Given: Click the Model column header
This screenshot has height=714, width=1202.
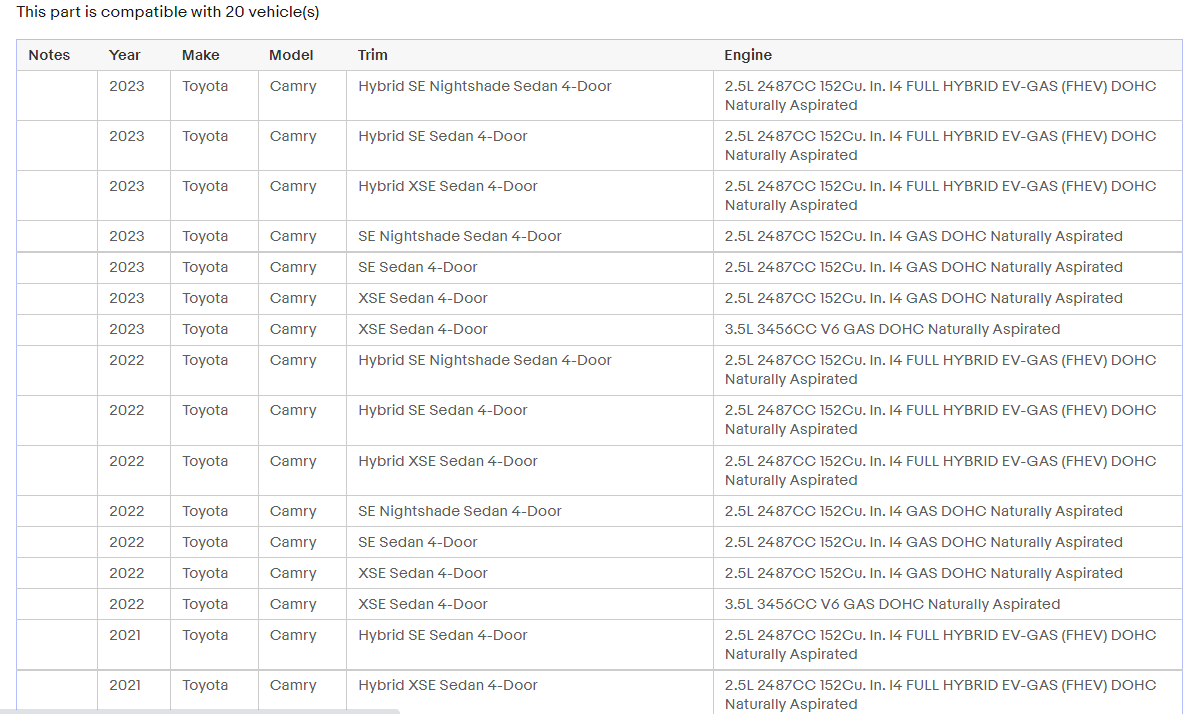Looking at the screenshot, I should click(x=302, y=55).
